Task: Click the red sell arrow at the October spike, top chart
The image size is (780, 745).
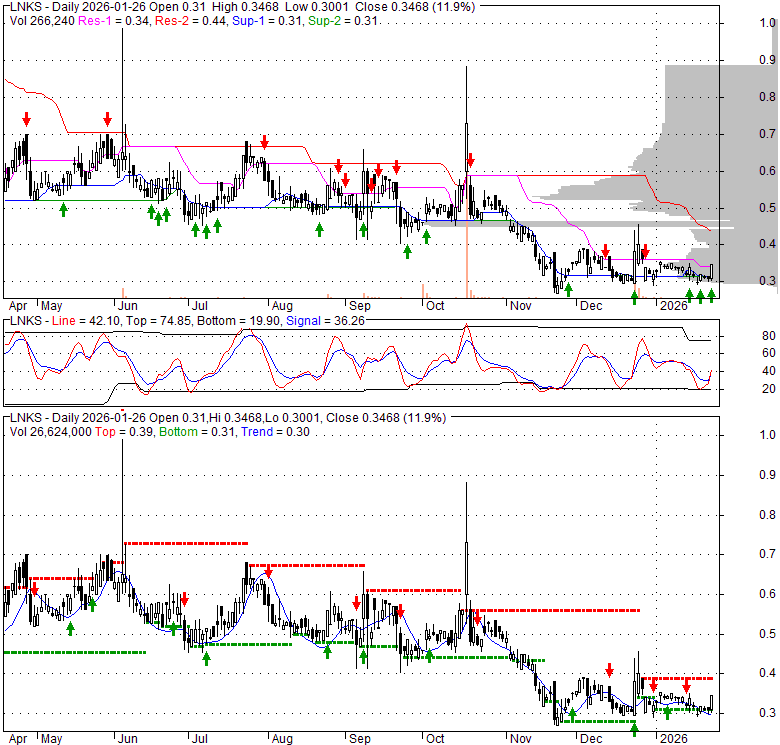Action: click(471, 162)
